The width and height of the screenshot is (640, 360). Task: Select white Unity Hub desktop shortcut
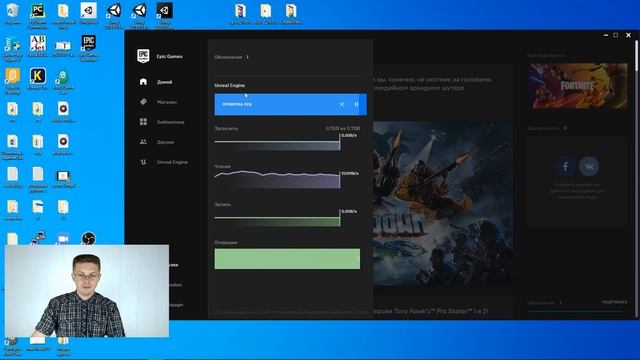point(88,14)
